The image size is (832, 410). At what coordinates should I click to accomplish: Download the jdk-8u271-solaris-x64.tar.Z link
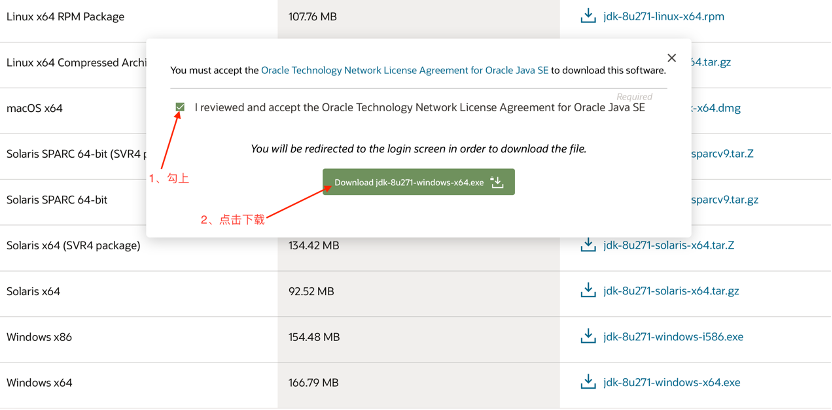pyautogui.click(x=669, y=245)
